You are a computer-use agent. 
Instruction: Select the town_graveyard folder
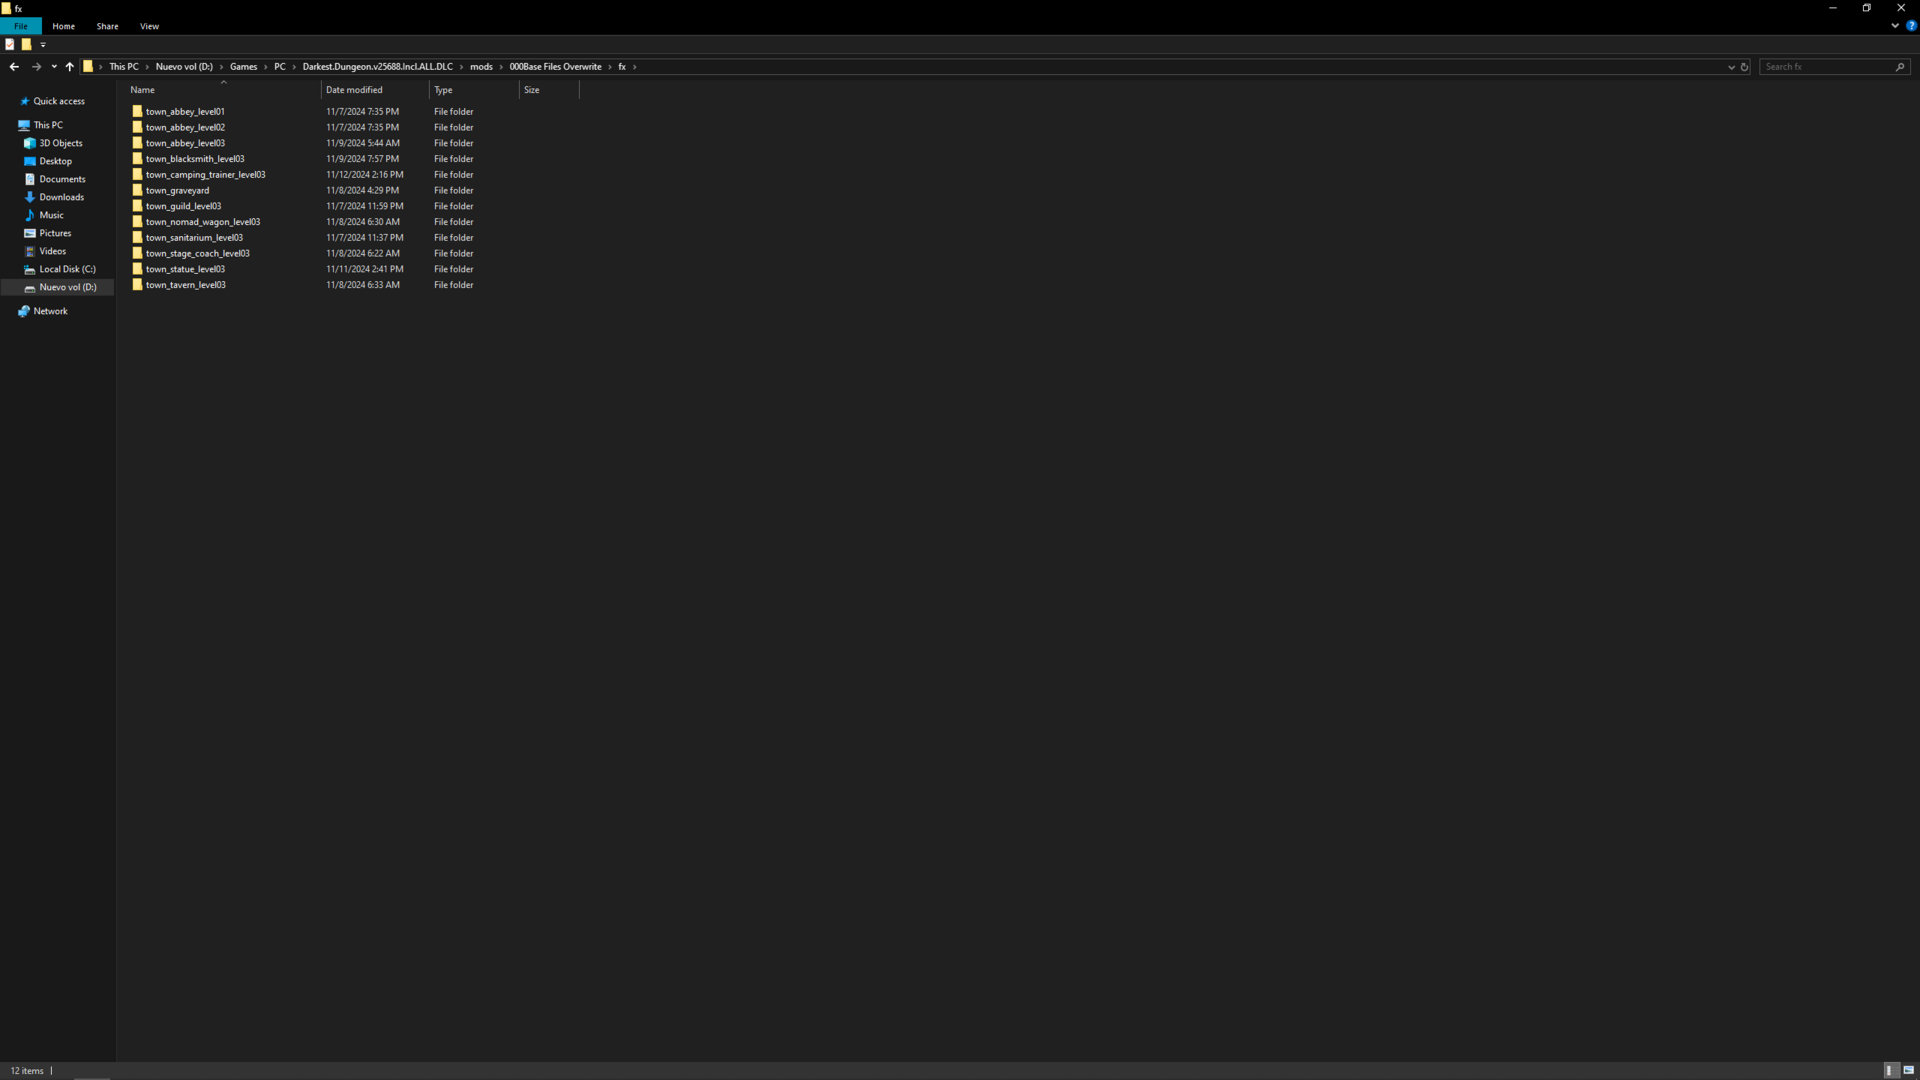(x=177, y=191)
